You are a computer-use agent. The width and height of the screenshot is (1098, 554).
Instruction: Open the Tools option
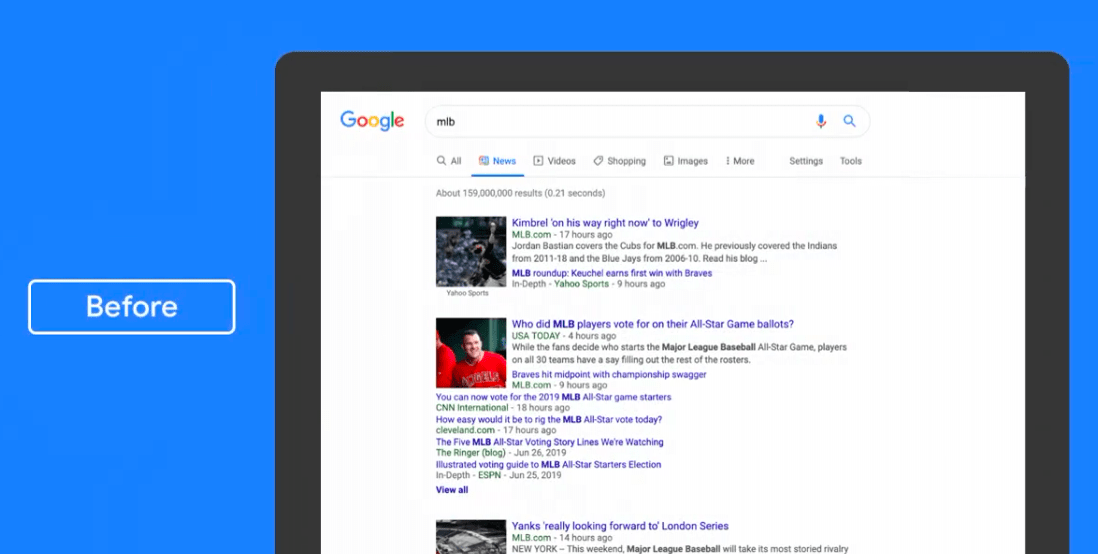[x=851, y=161]
